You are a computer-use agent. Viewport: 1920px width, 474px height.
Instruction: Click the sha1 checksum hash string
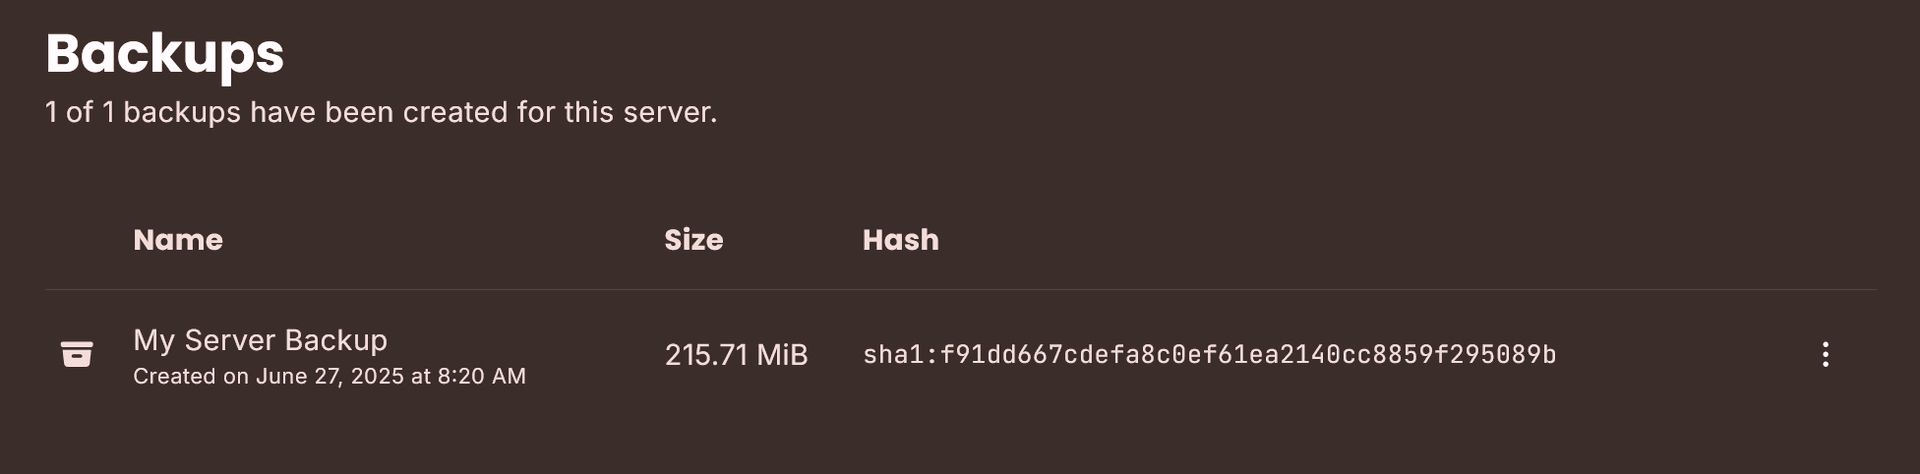(1209, 355)
